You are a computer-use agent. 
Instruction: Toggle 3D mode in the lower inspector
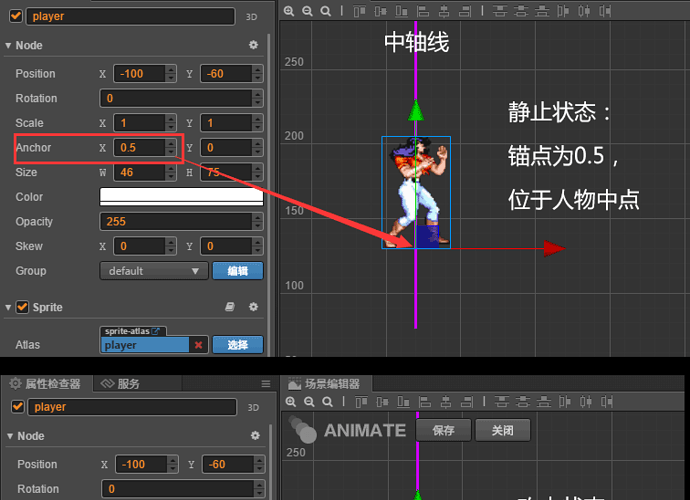point(253,408)
